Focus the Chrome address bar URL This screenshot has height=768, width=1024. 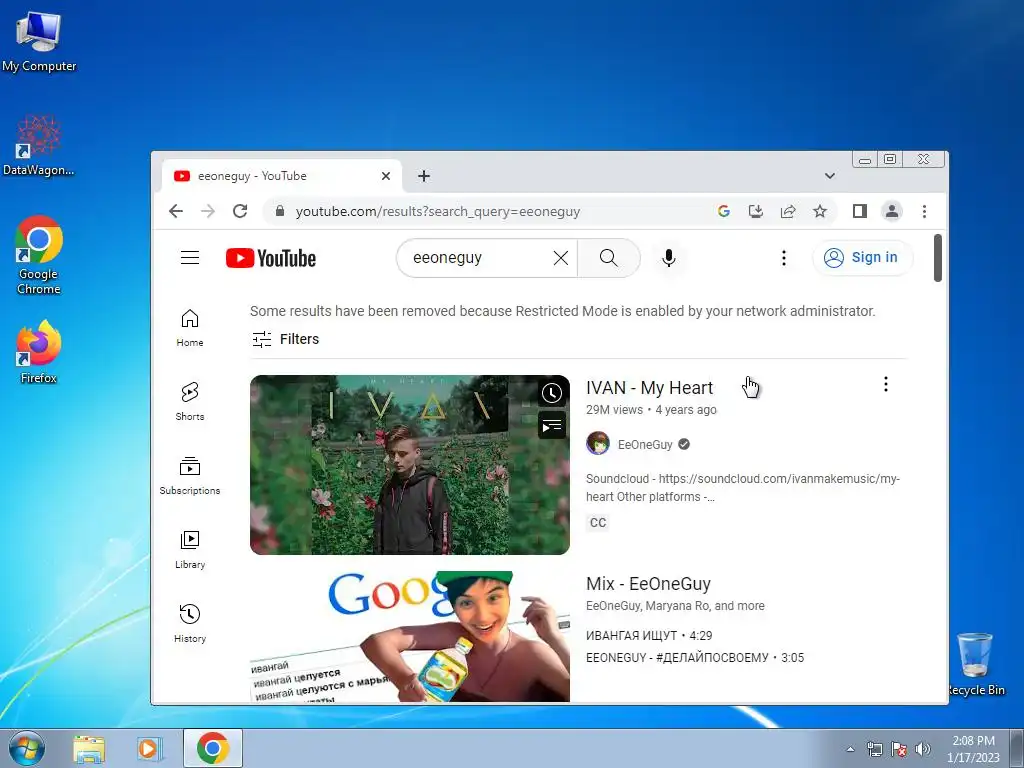coord(438,212)
